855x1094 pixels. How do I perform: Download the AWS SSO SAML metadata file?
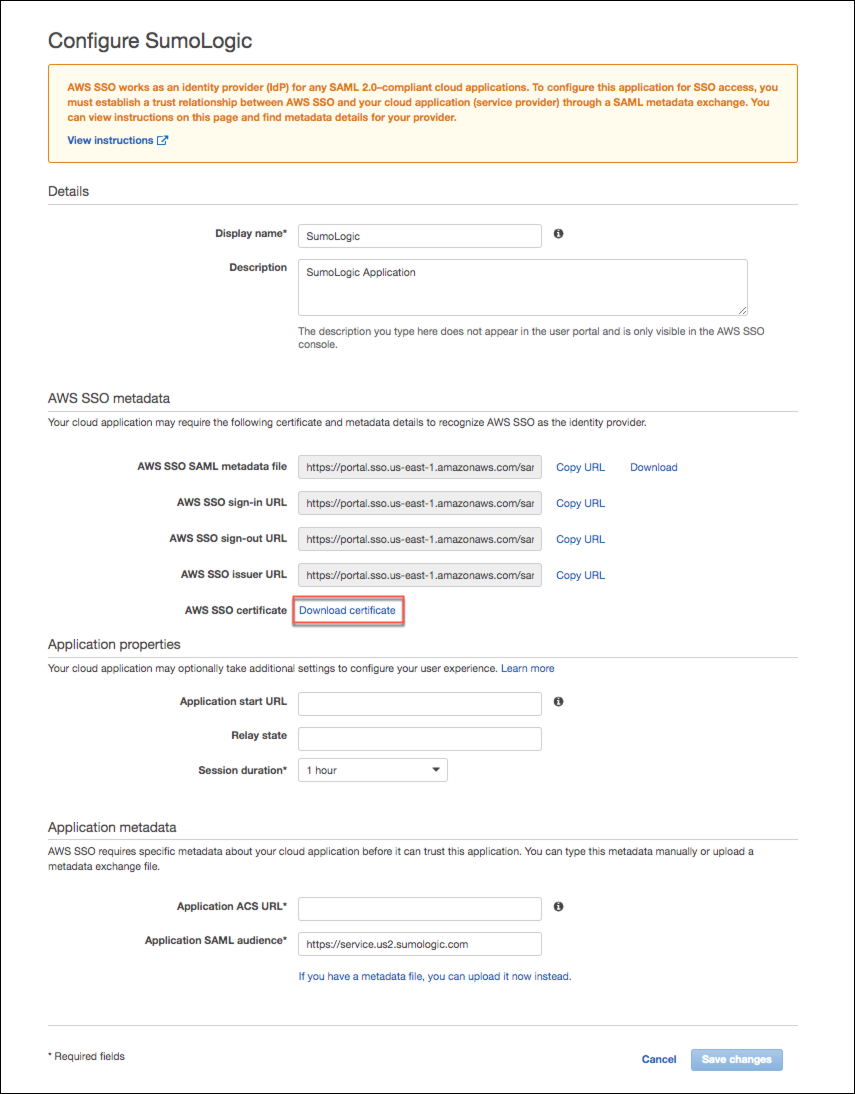[x=653, y=467]
